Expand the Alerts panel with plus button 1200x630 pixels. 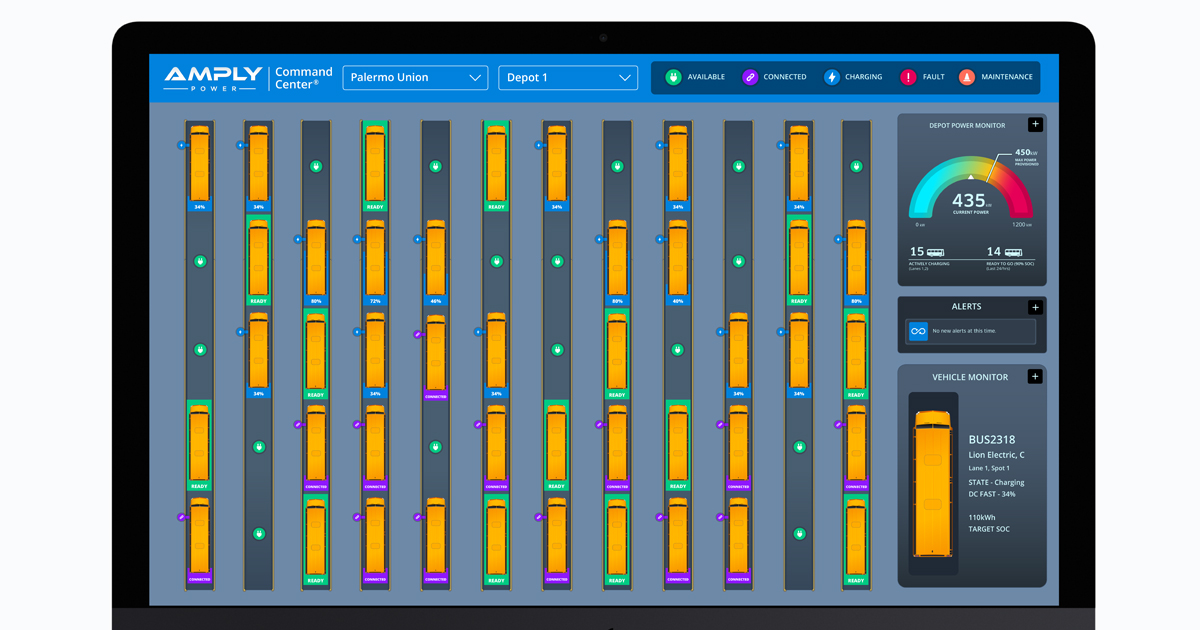tap(1035, 307)
